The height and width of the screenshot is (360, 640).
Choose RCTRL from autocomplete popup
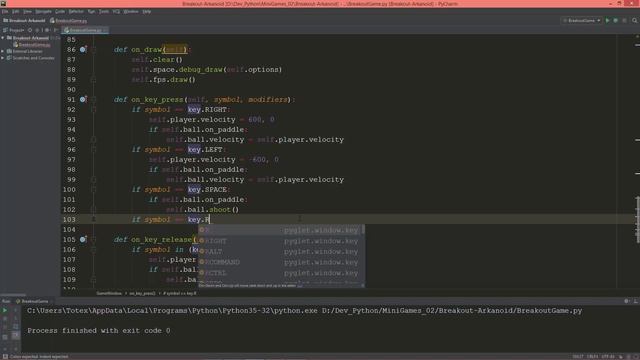coord(281,273)
